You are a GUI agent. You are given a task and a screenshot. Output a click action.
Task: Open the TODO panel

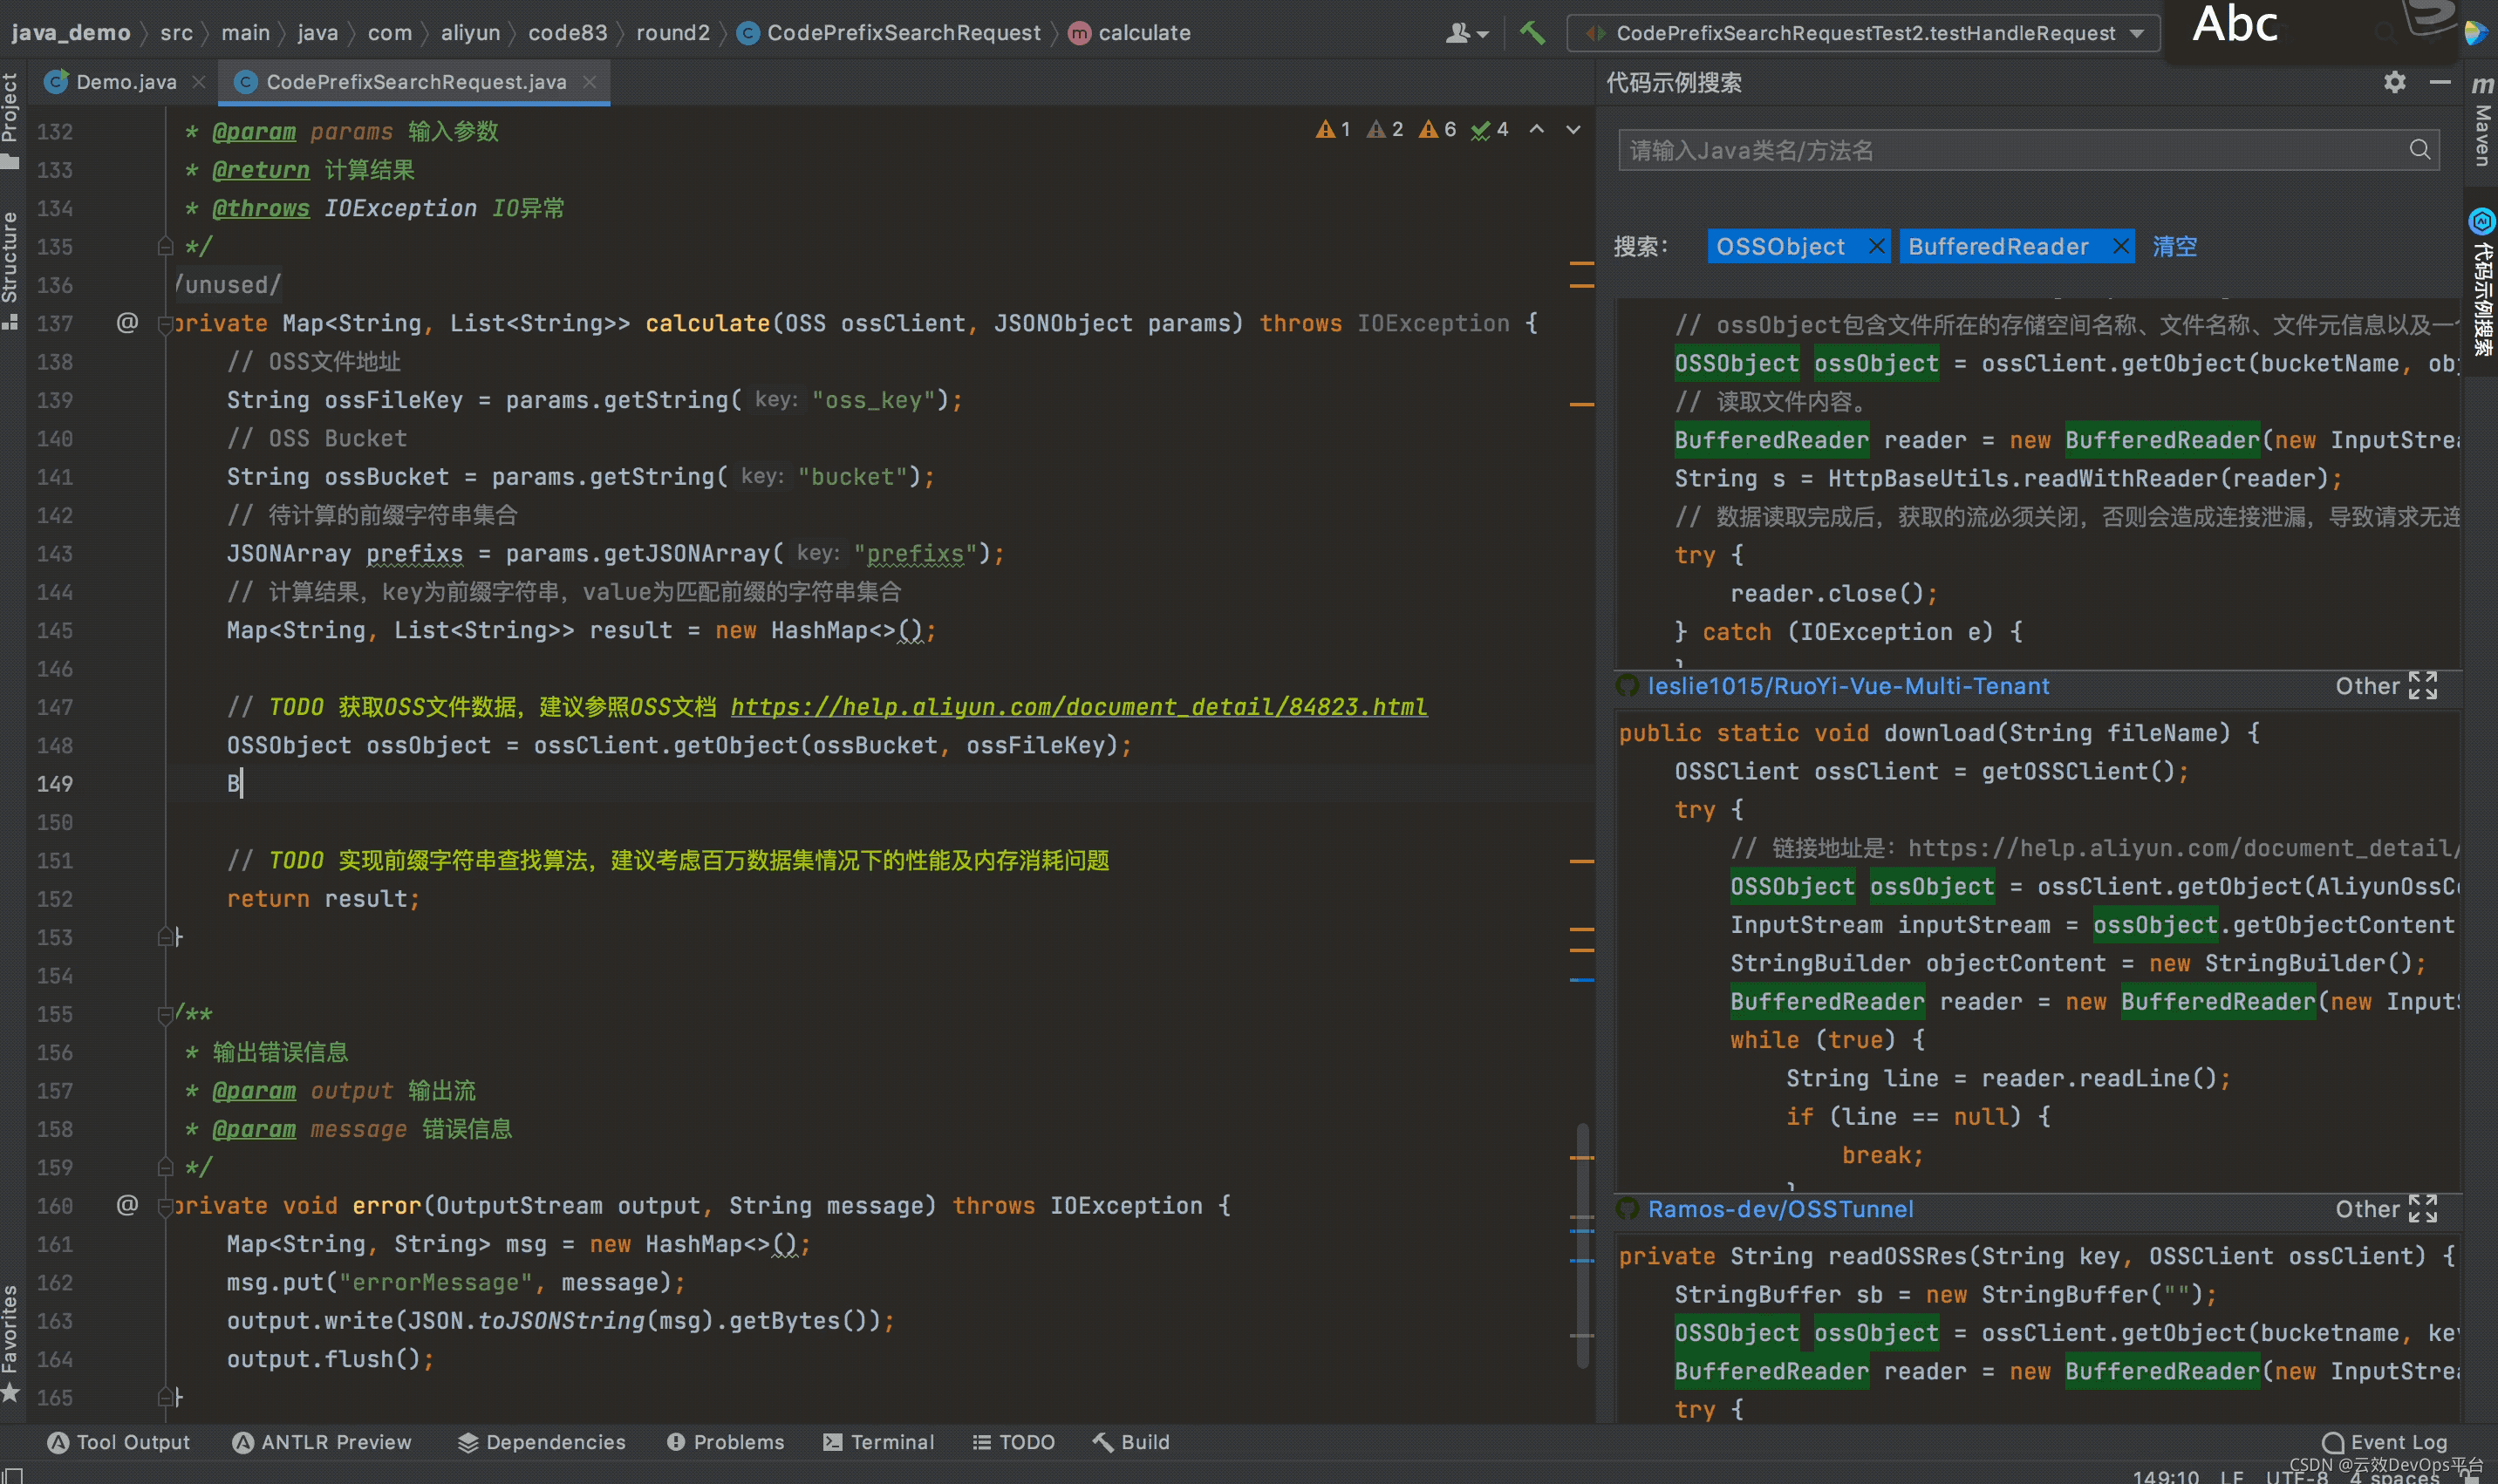(1014, 1442)
